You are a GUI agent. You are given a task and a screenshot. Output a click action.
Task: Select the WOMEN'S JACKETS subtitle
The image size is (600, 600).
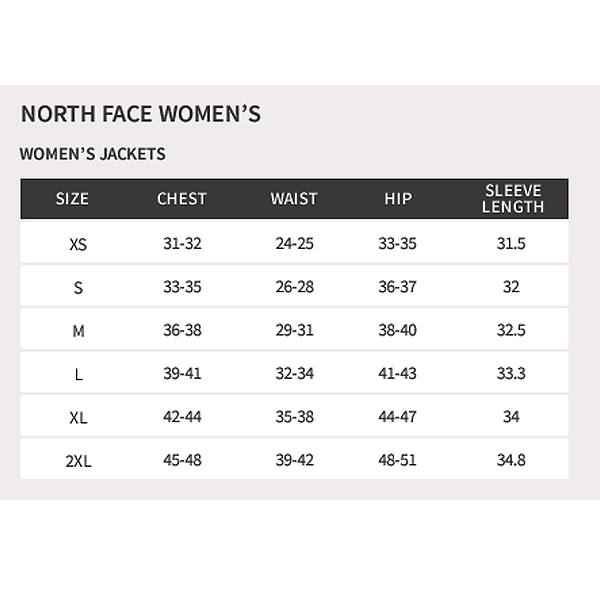[93, 154]
